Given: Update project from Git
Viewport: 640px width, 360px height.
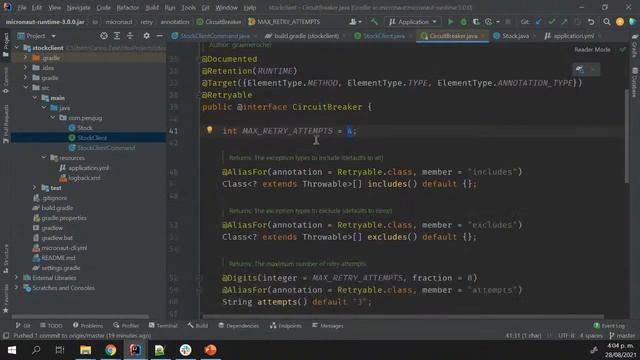Looking at the screenshot, I should (x=539, y=22).
